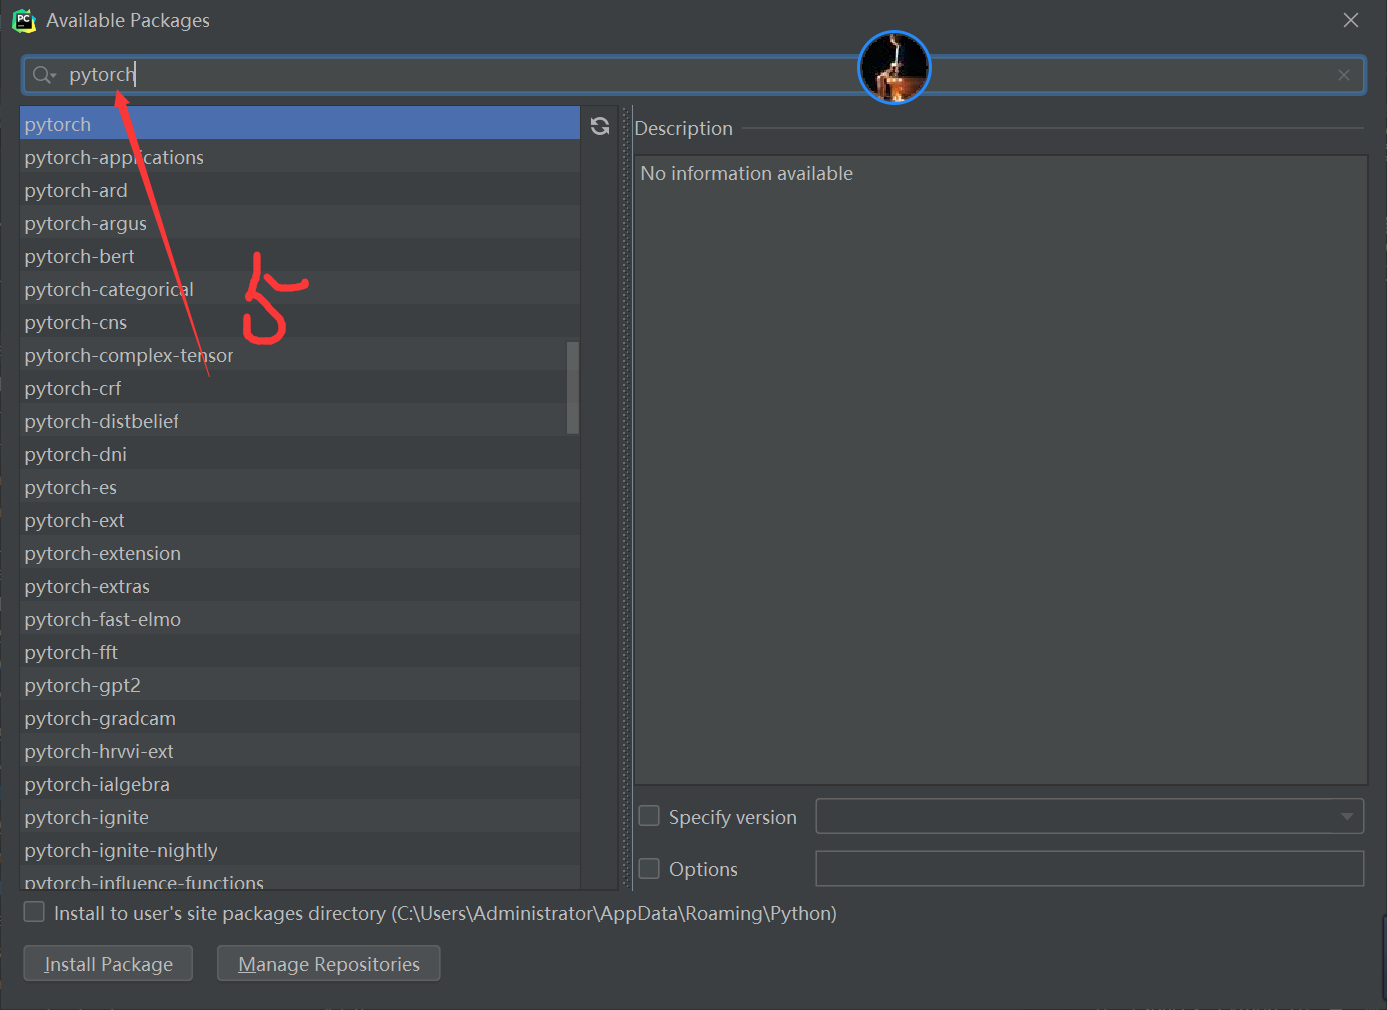Viewport: 1387px width, 1010px height.
Task: Click the Manage Repositories button
Action: [x=329, y=964]
